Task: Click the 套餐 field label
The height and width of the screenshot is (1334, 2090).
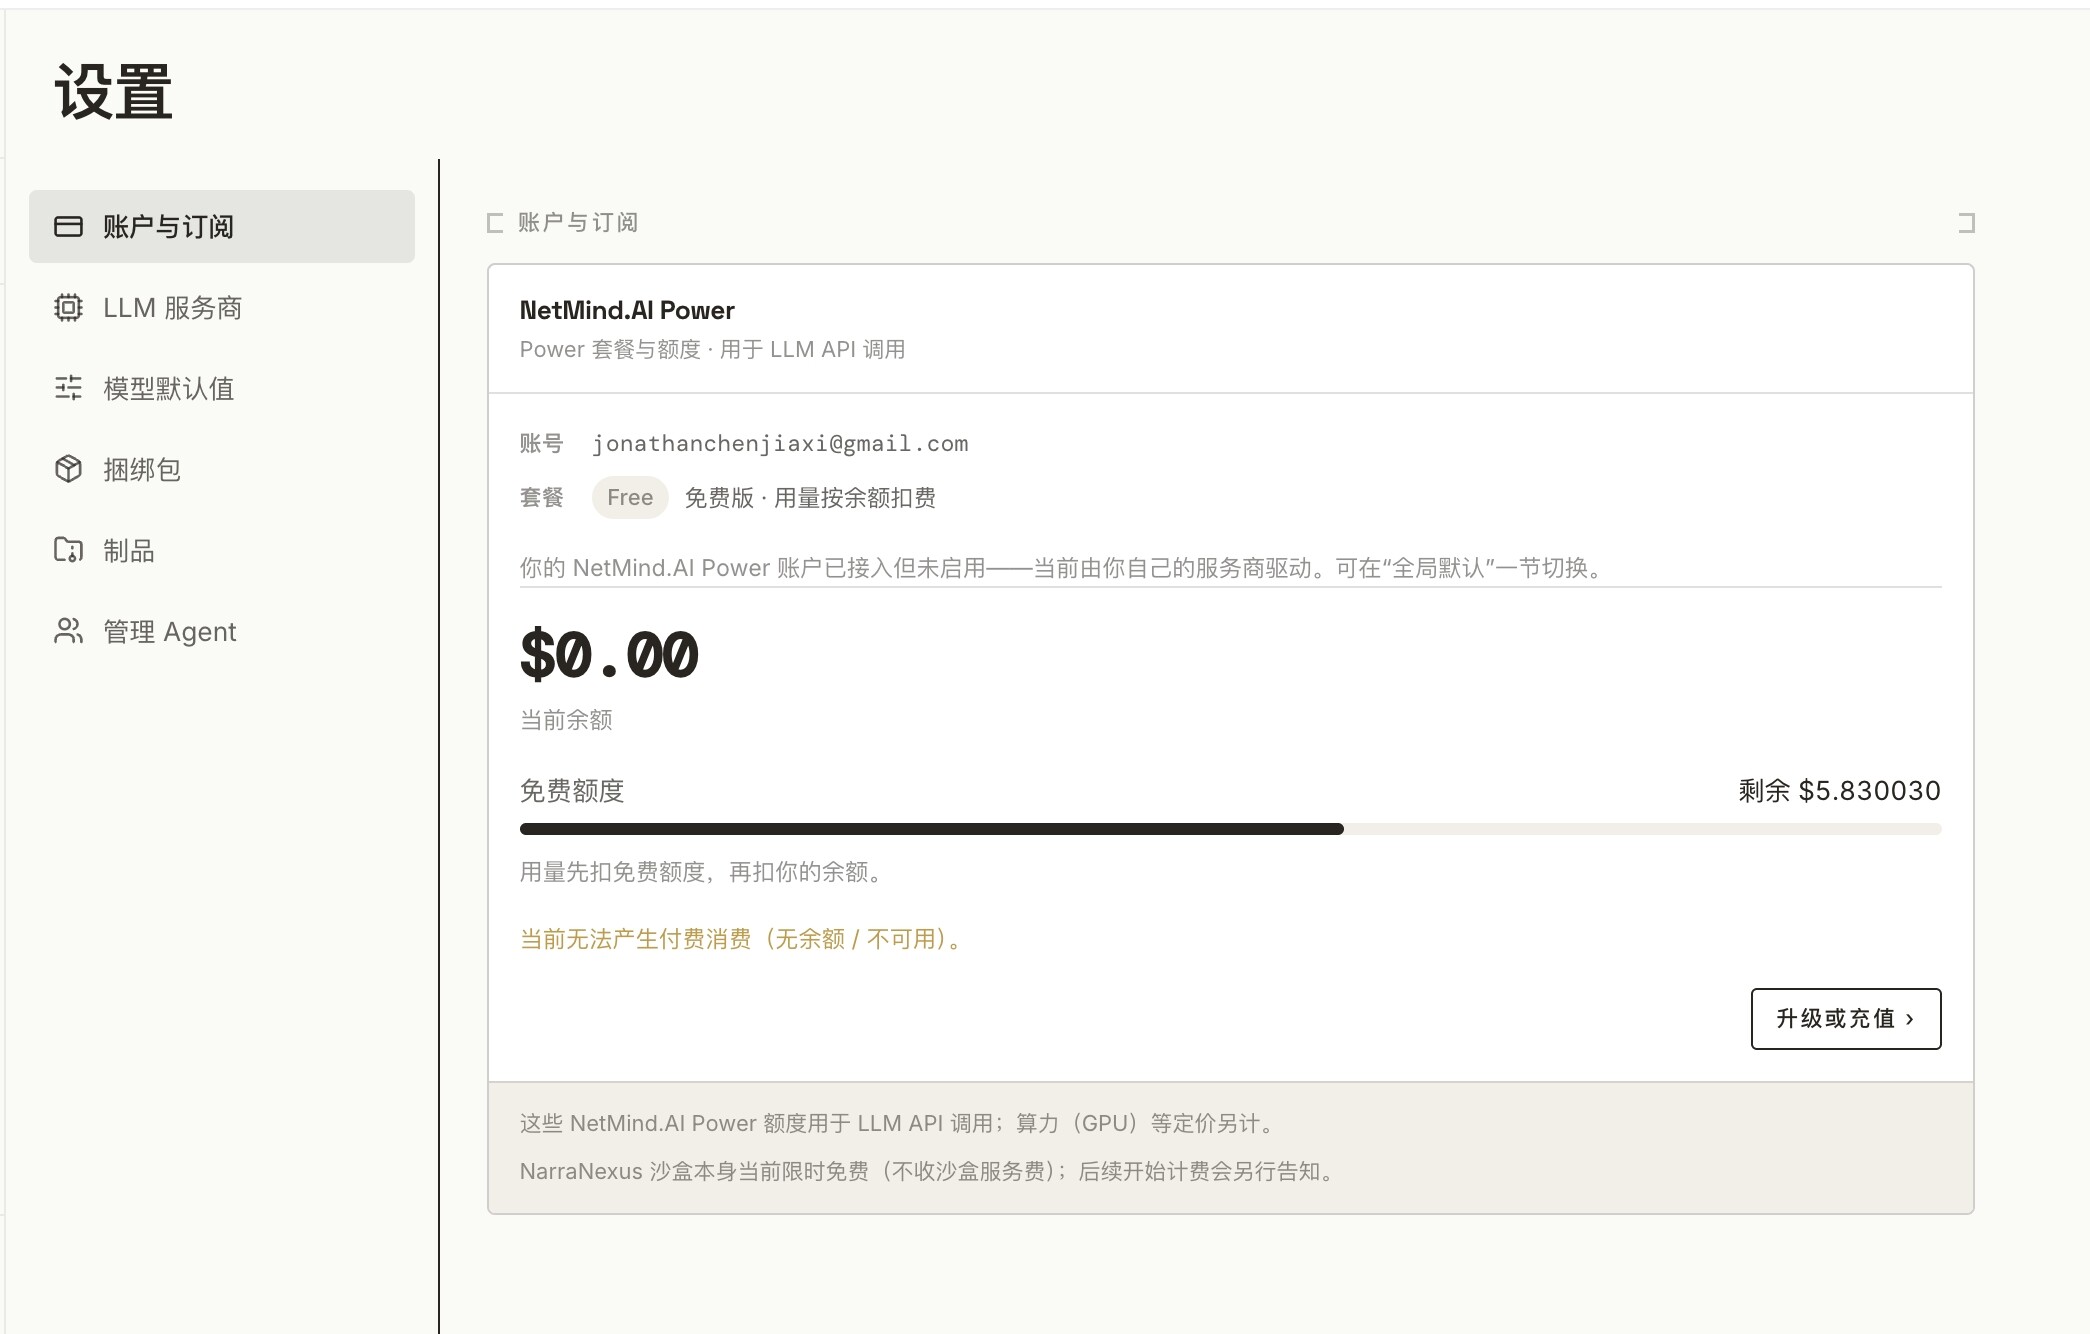Action: point(542,498)
